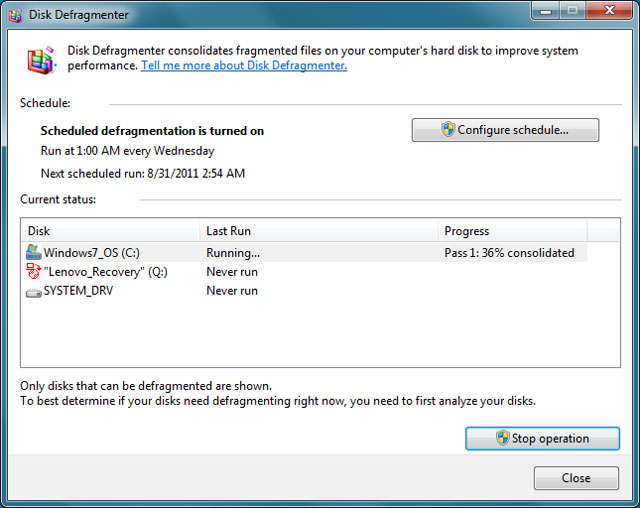Close the window using the red X

pyautogui.click(x=605, y=13)
